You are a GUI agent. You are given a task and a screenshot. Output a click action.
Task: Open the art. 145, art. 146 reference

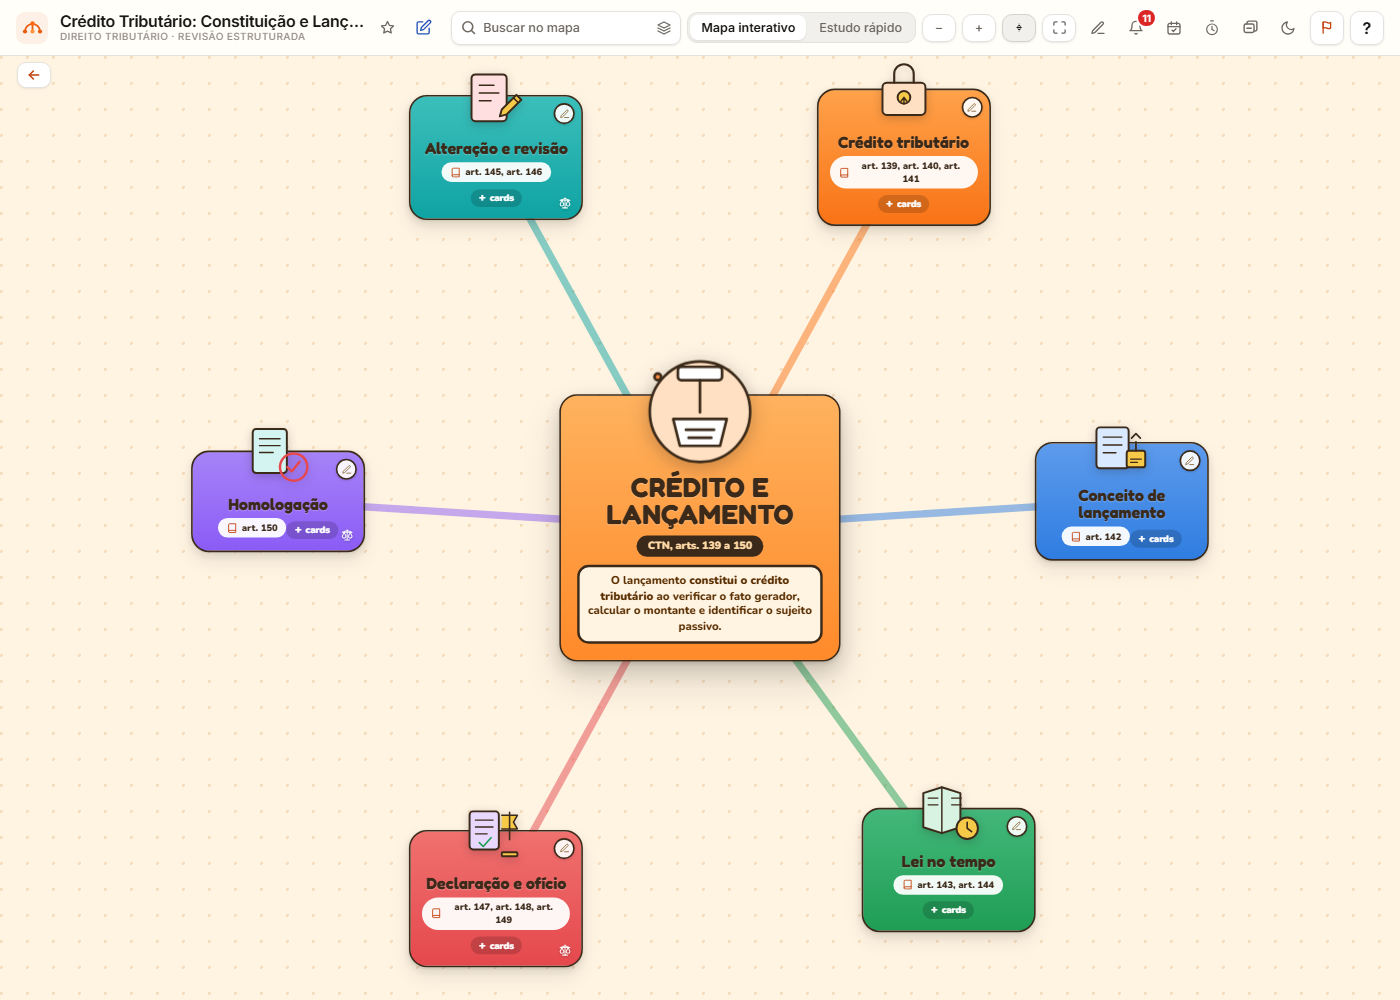click(496, 172)
